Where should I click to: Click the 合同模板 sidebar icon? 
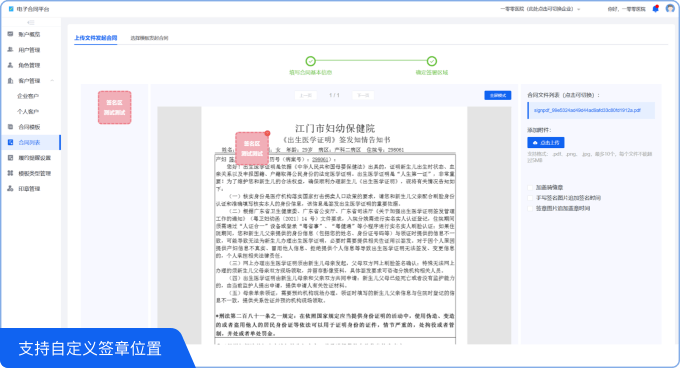[x=10, y=127]
